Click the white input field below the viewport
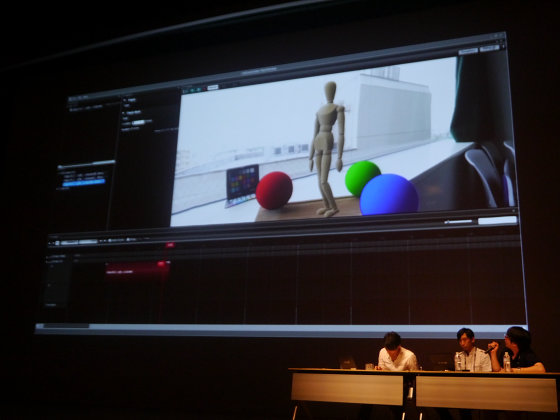560x420 pixels. (498, 220)
